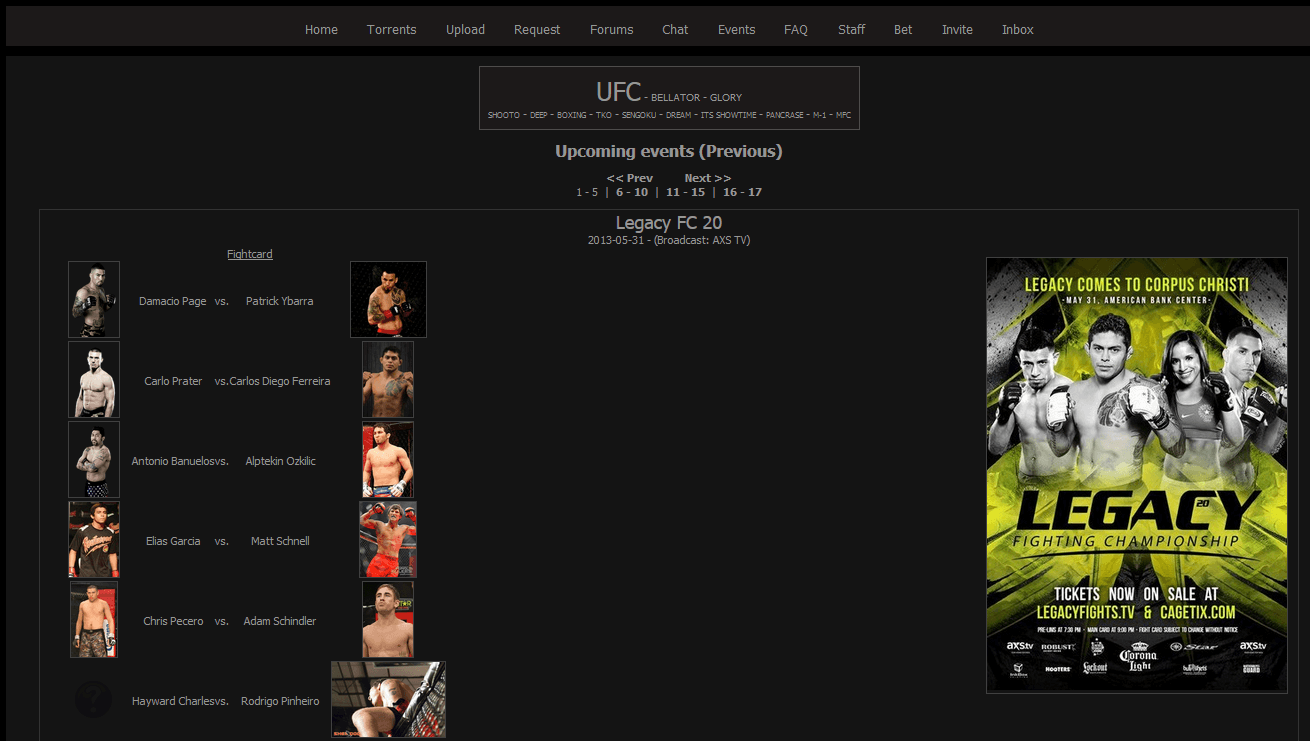Image resolution: width=1310 pixels, height=741 pixels.
Task: Jump to events 1 - 5
Action: pyautogui.click(x=587, y=192)
